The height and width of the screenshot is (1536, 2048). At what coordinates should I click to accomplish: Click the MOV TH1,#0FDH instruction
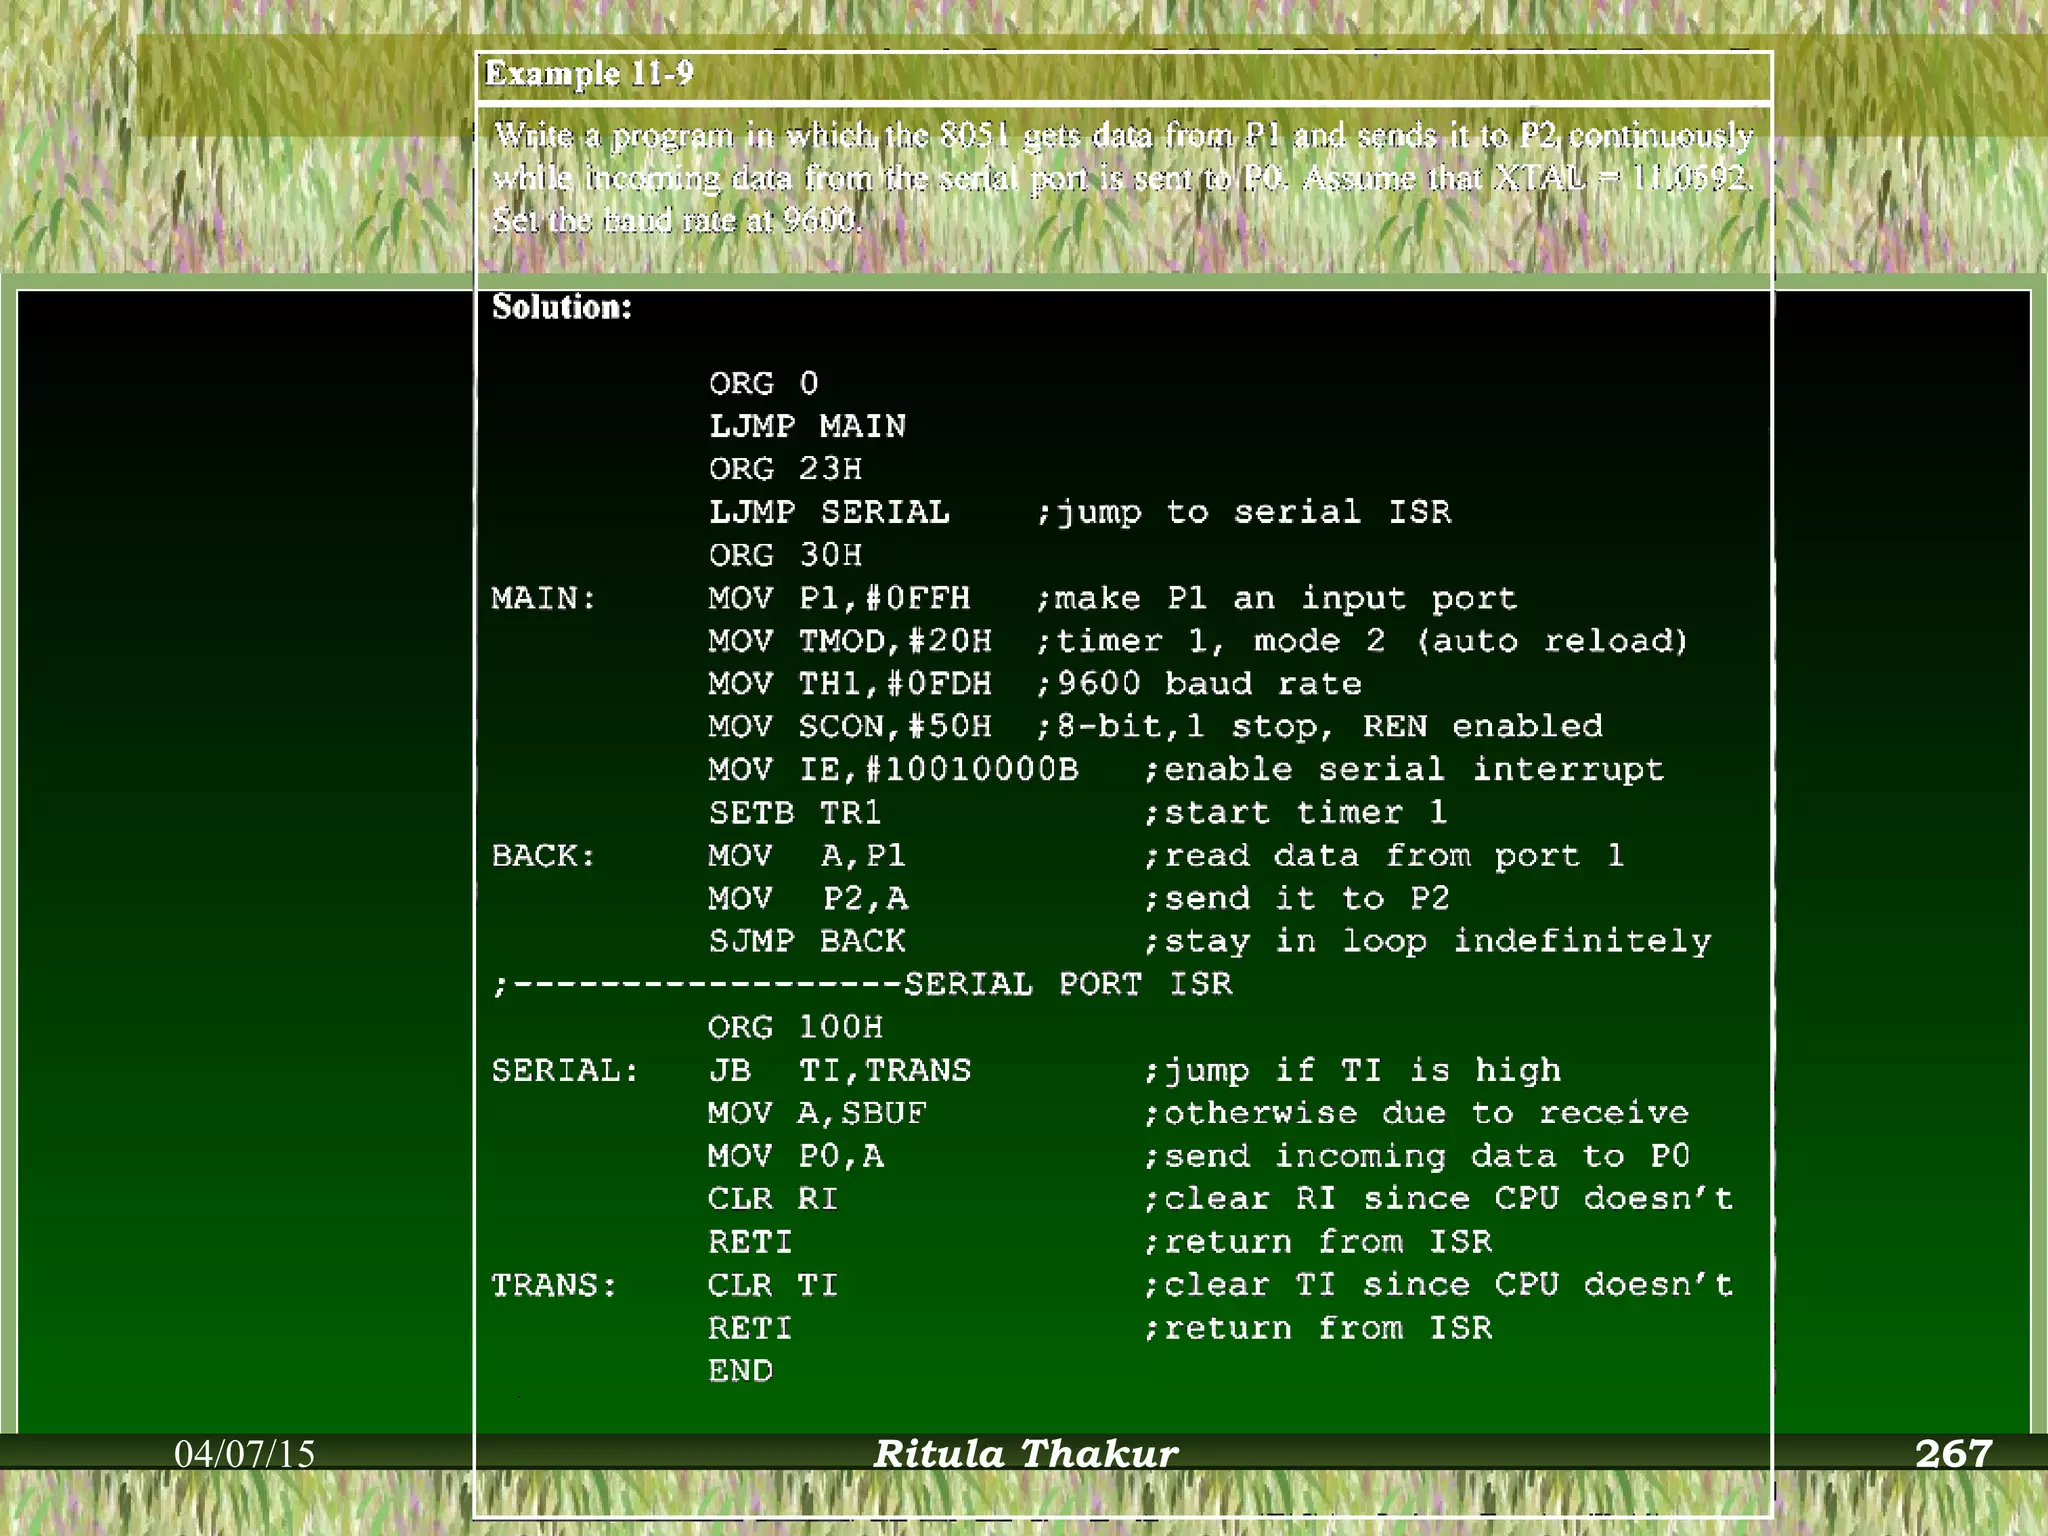[x=850, y=684]
